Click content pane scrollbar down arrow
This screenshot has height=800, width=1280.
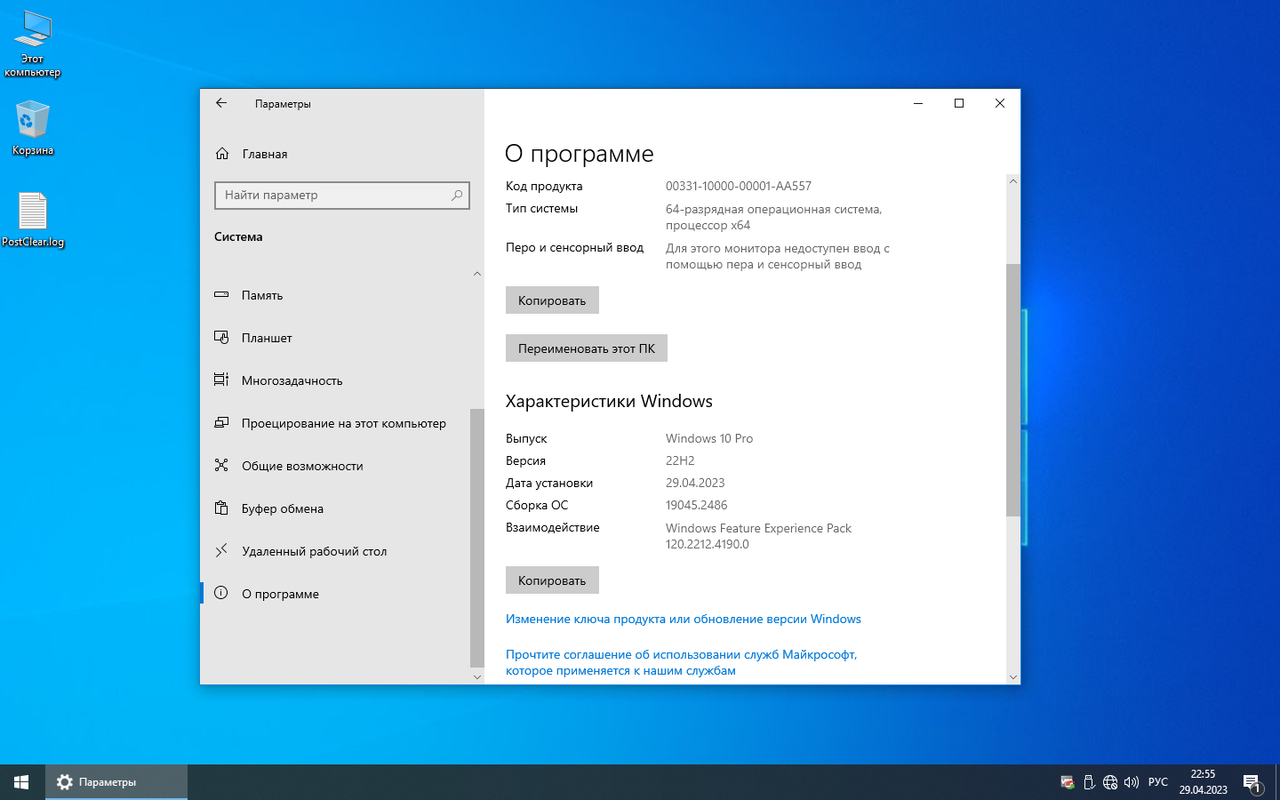(x=1013, y=677)
